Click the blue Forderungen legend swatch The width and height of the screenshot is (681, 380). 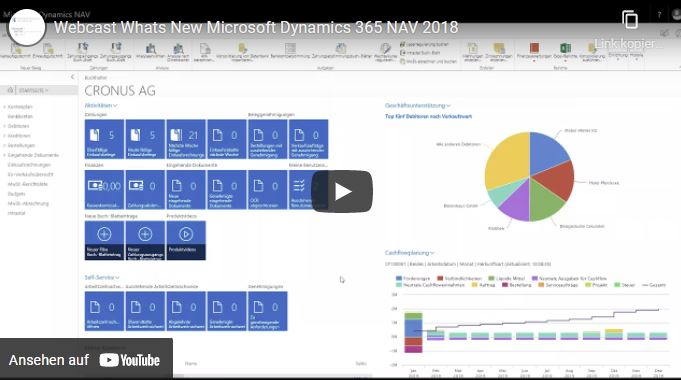tap(399, 278)
